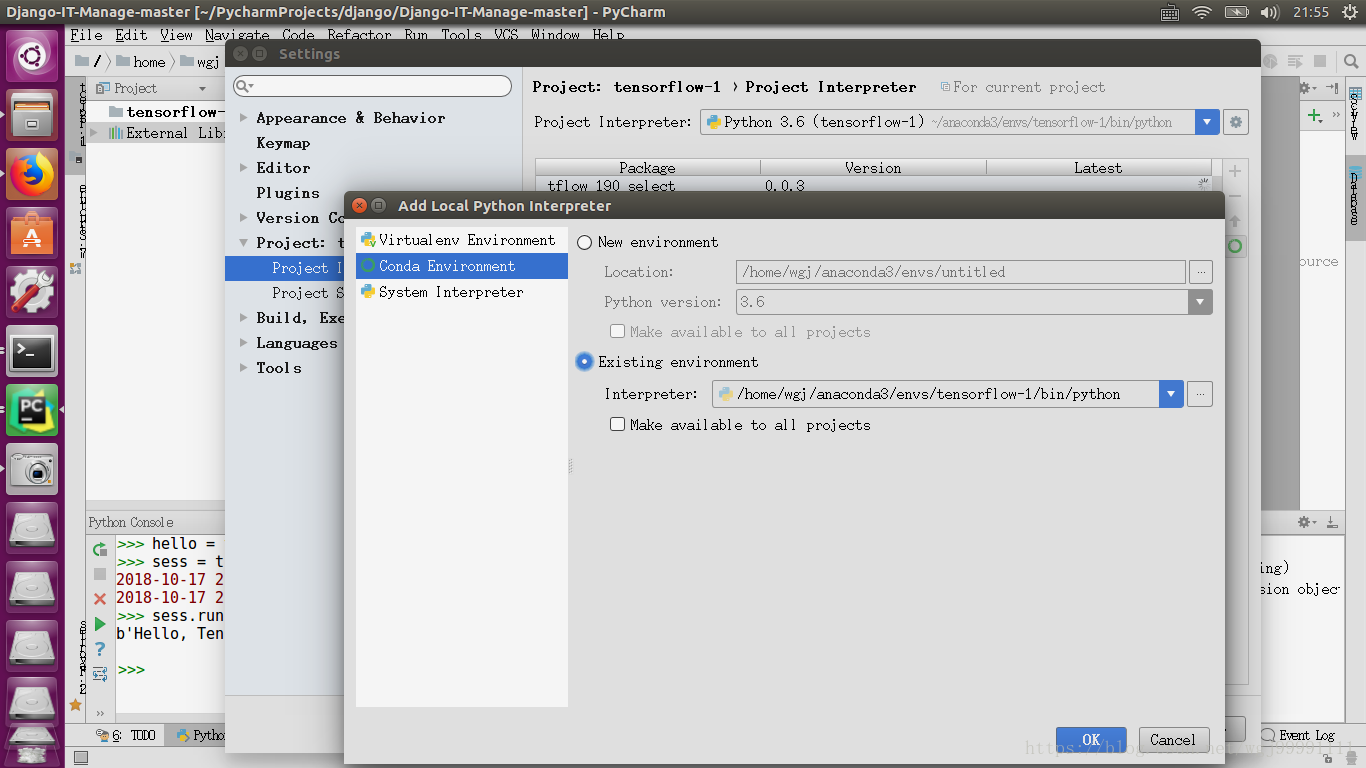The width and height of the screenshot is (1366, 768).
Task: Expand the Editor settings node
Action: point(243,168)
